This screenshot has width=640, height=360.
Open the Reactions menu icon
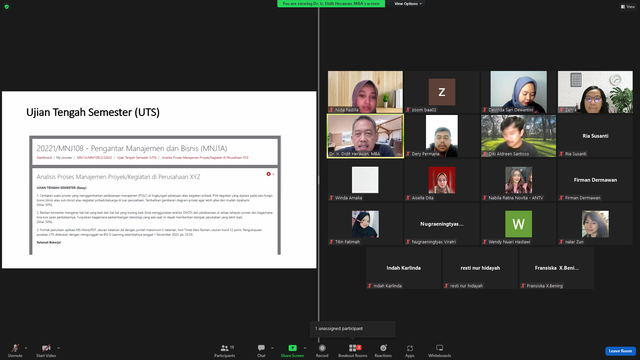point(383,348)
